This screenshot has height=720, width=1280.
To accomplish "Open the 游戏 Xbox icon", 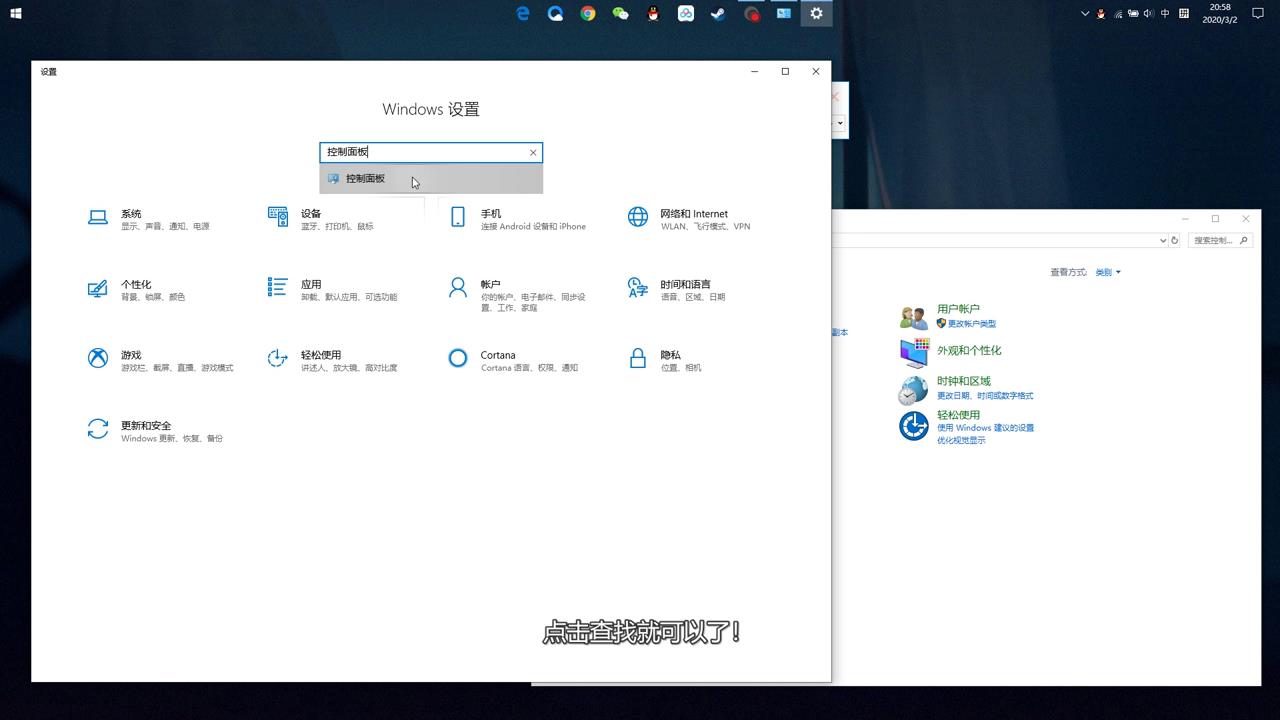I will pos(97,358).
